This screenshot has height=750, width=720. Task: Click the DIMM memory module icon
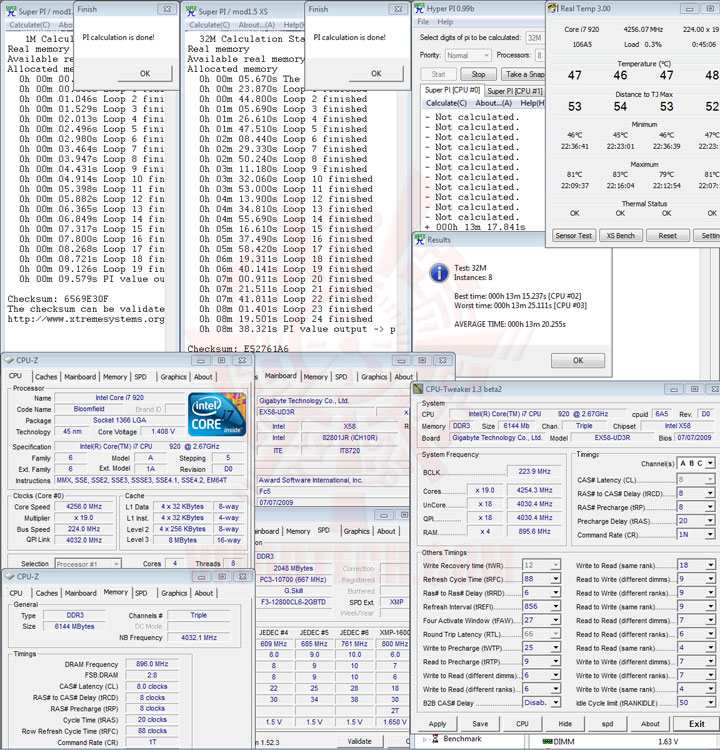click(548, 741)
